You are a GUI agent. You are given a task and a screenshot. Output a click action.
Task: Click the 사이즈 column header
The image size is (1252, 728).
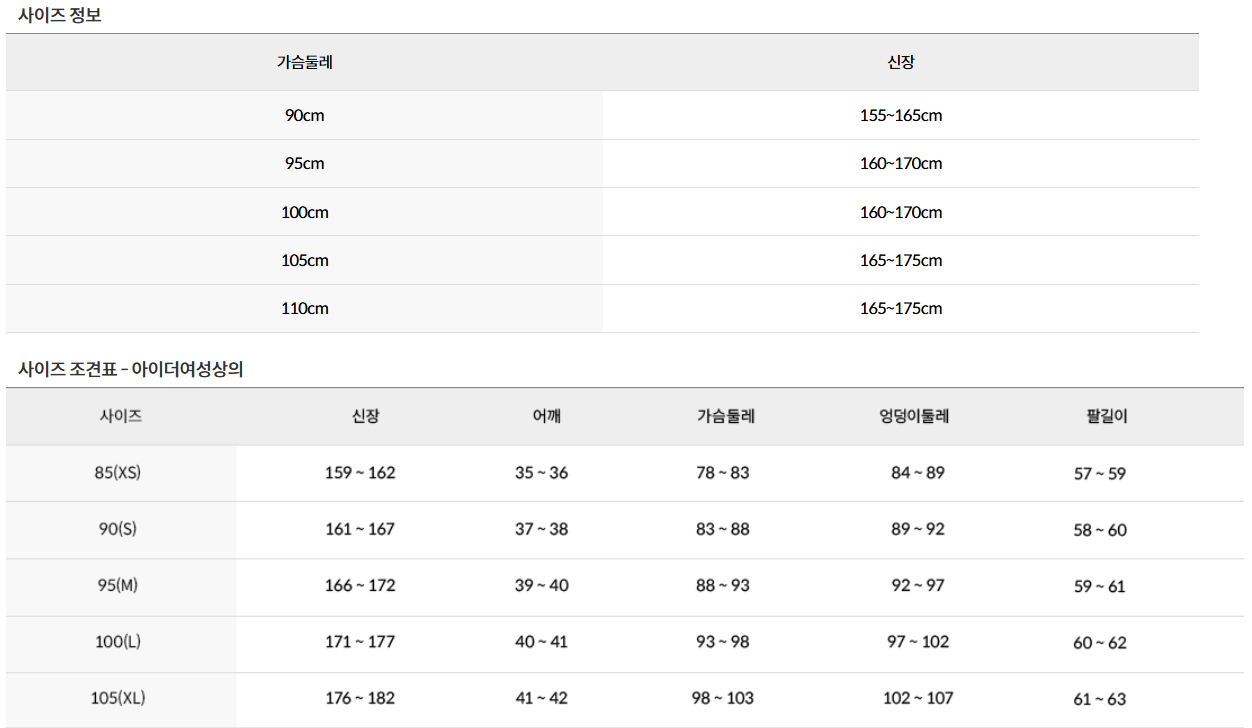coord(121,416)
